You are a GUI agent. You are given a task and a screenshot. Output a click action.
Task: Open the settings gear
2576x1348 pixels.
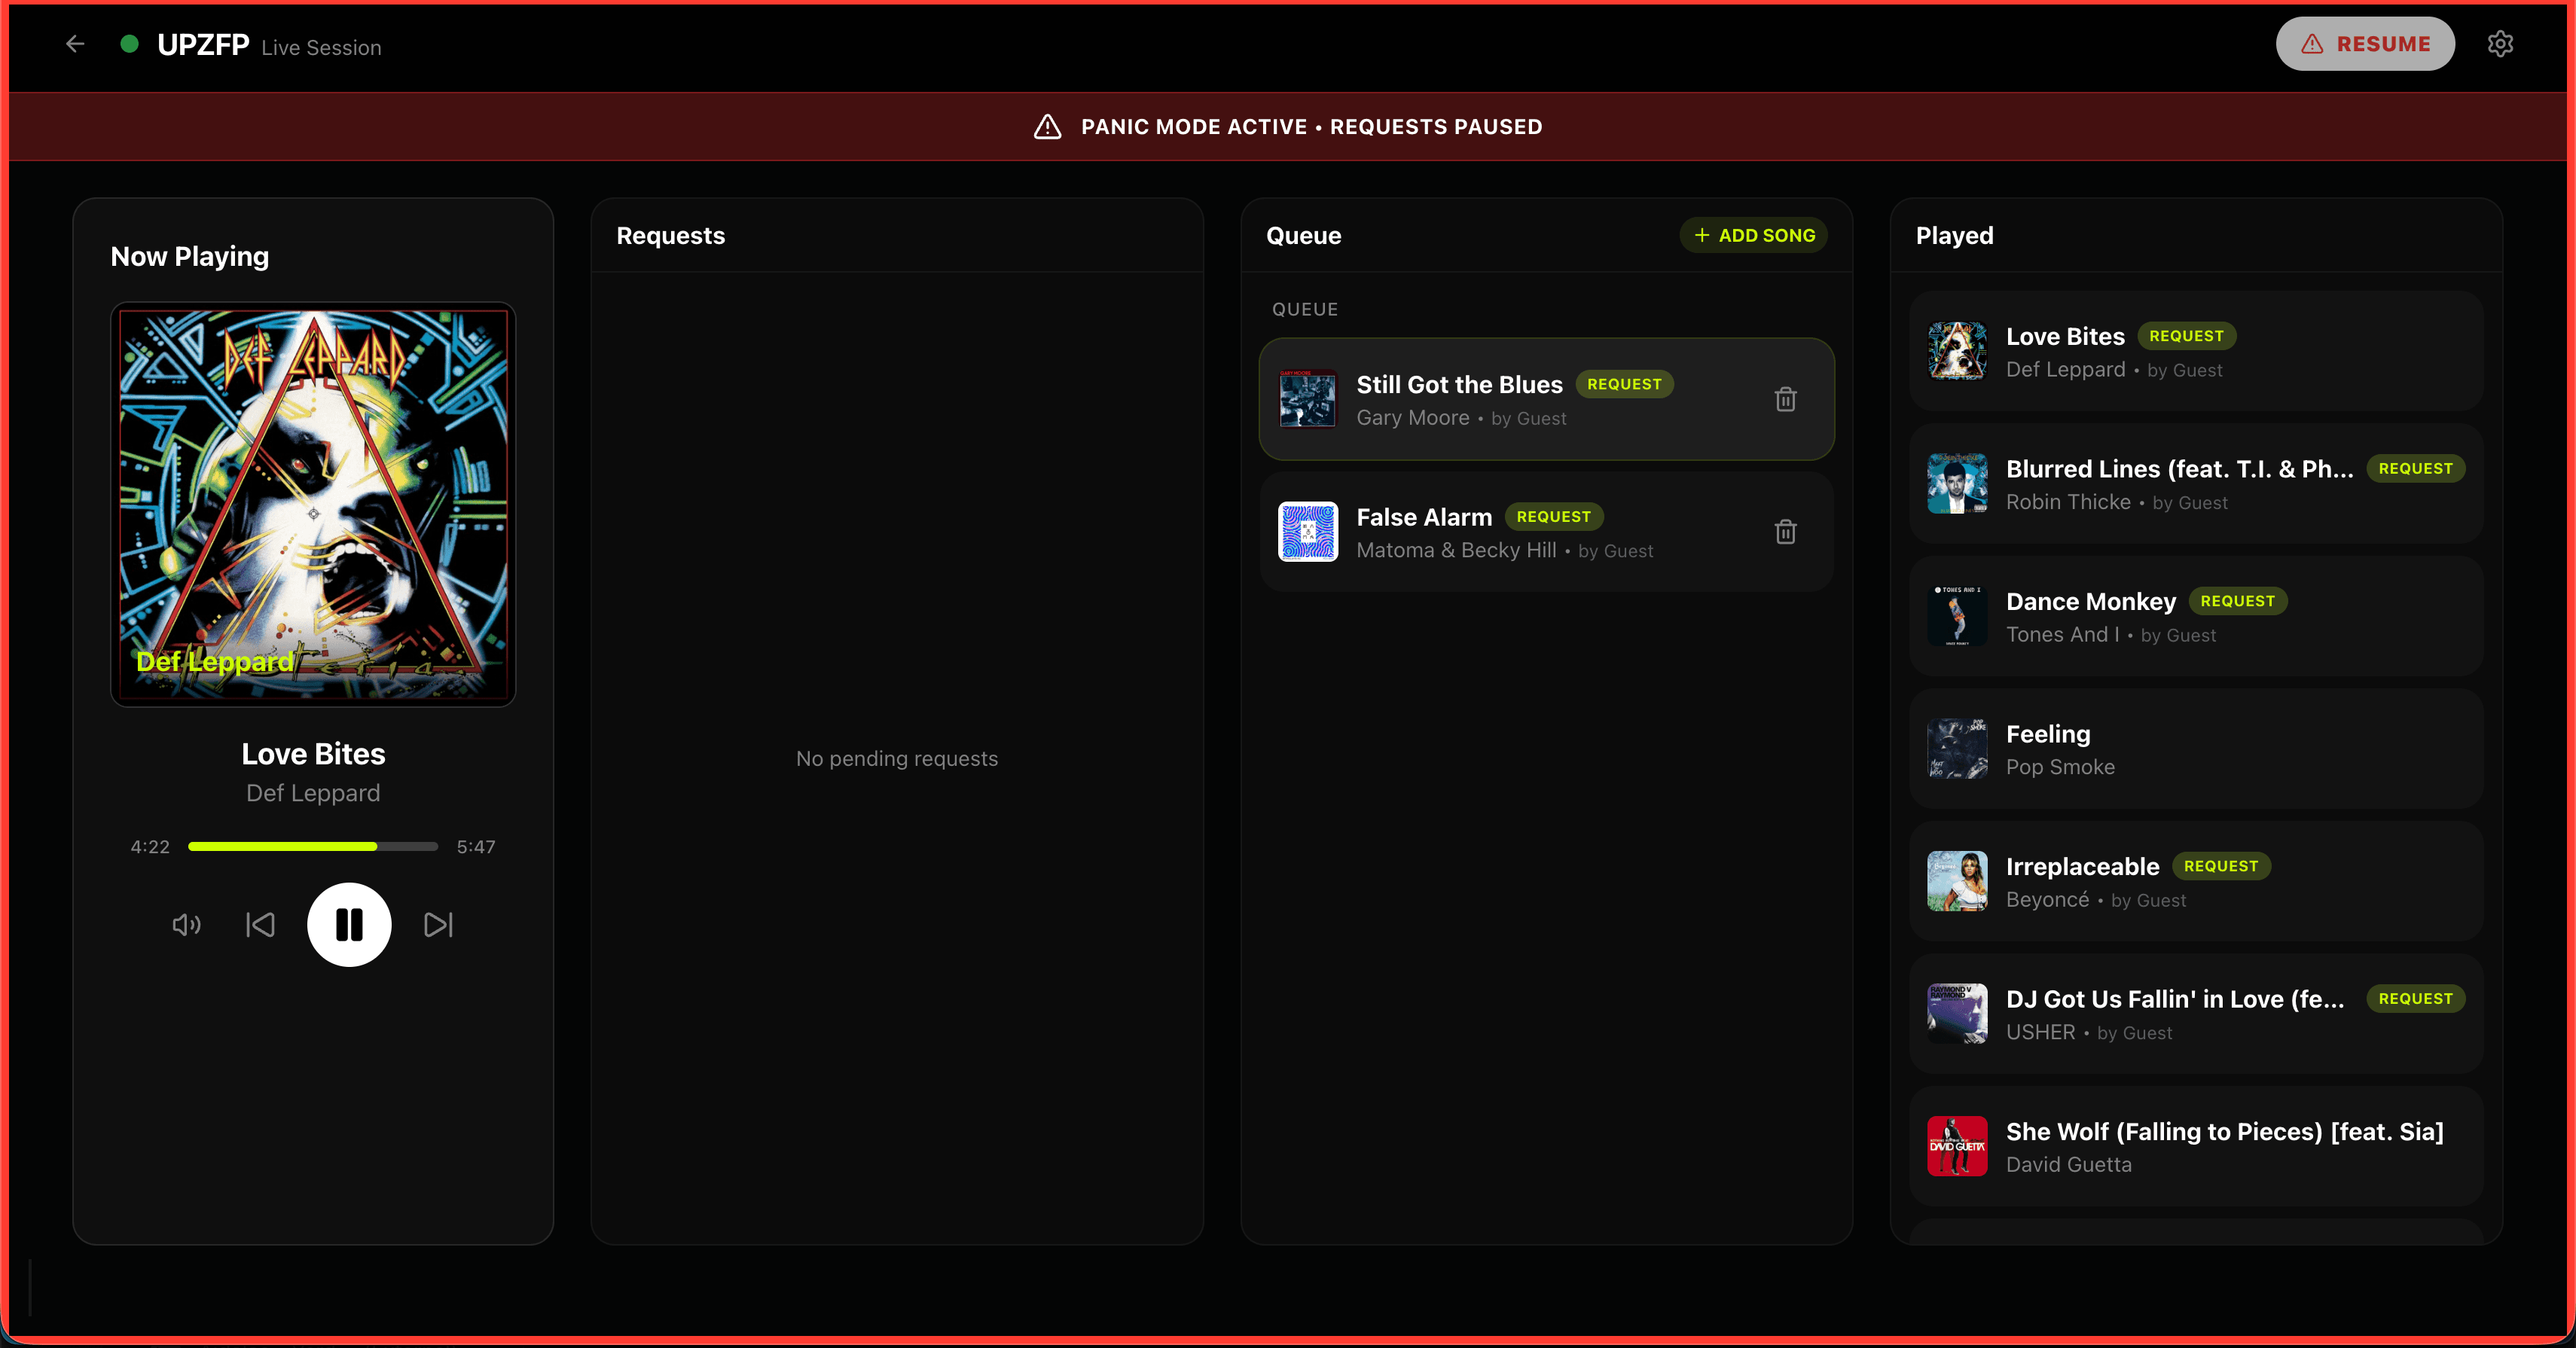2501,43
